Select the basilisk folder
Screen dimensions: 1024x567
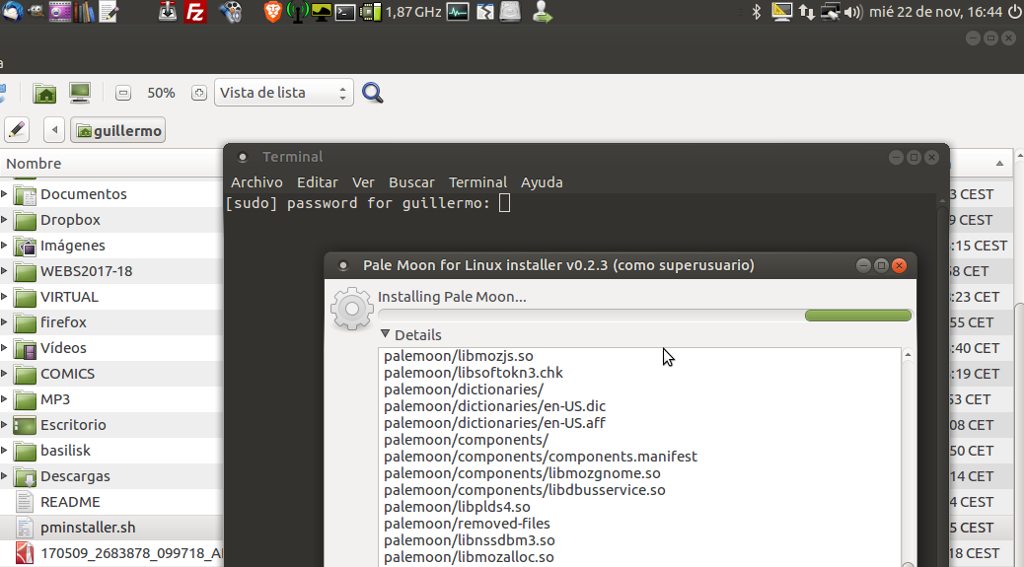111,451
